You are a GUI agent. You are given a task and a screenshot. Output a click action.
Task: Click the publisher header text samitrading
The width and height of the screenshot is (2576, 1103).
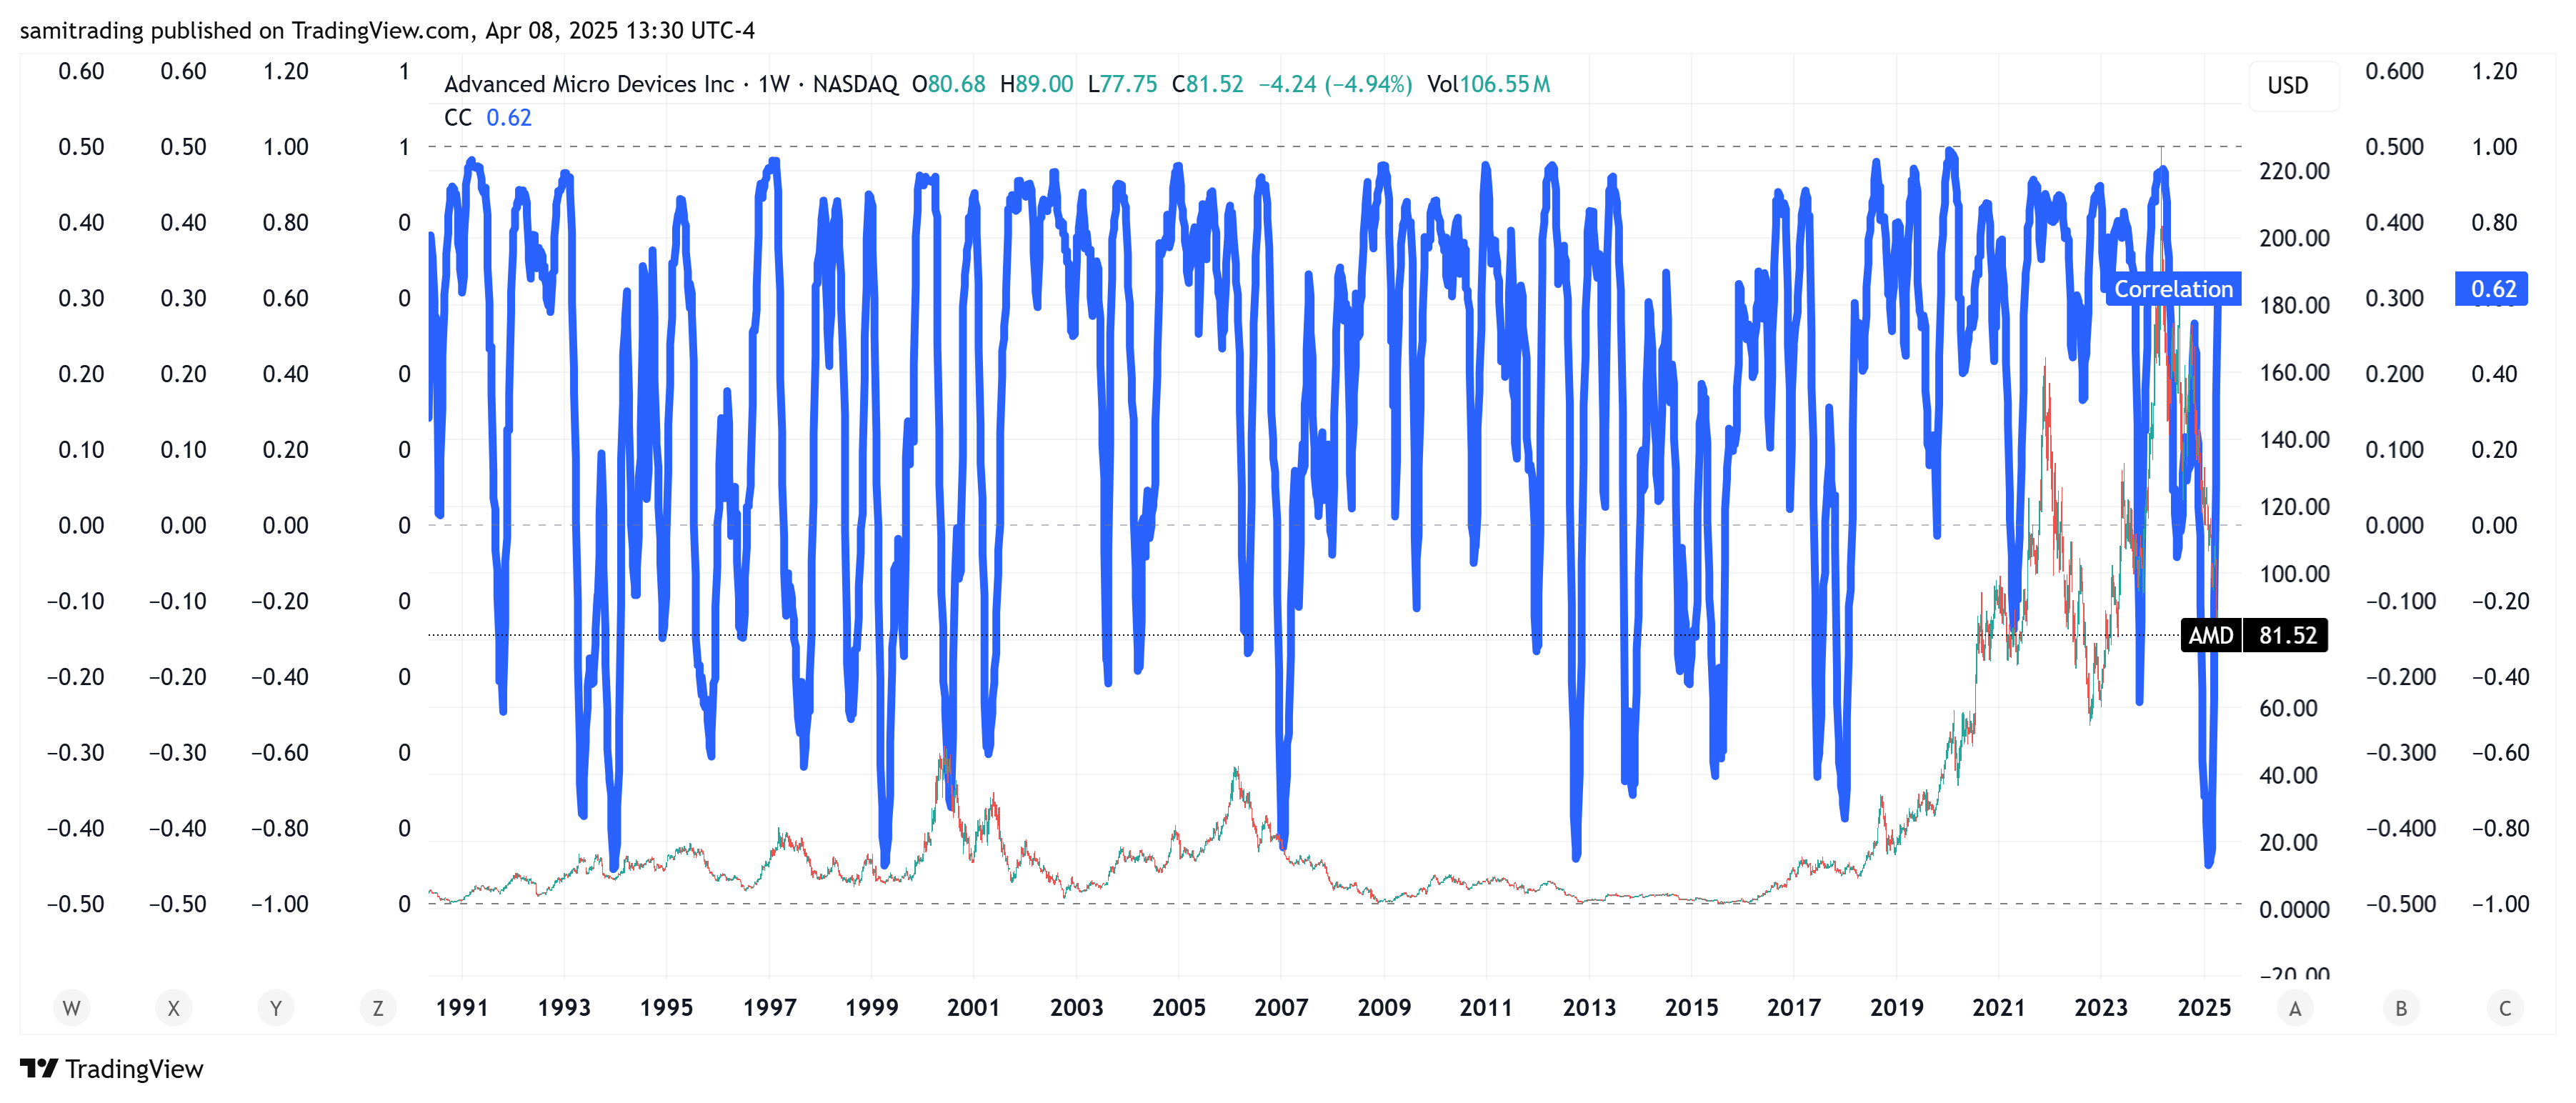[x=82, y=31]
